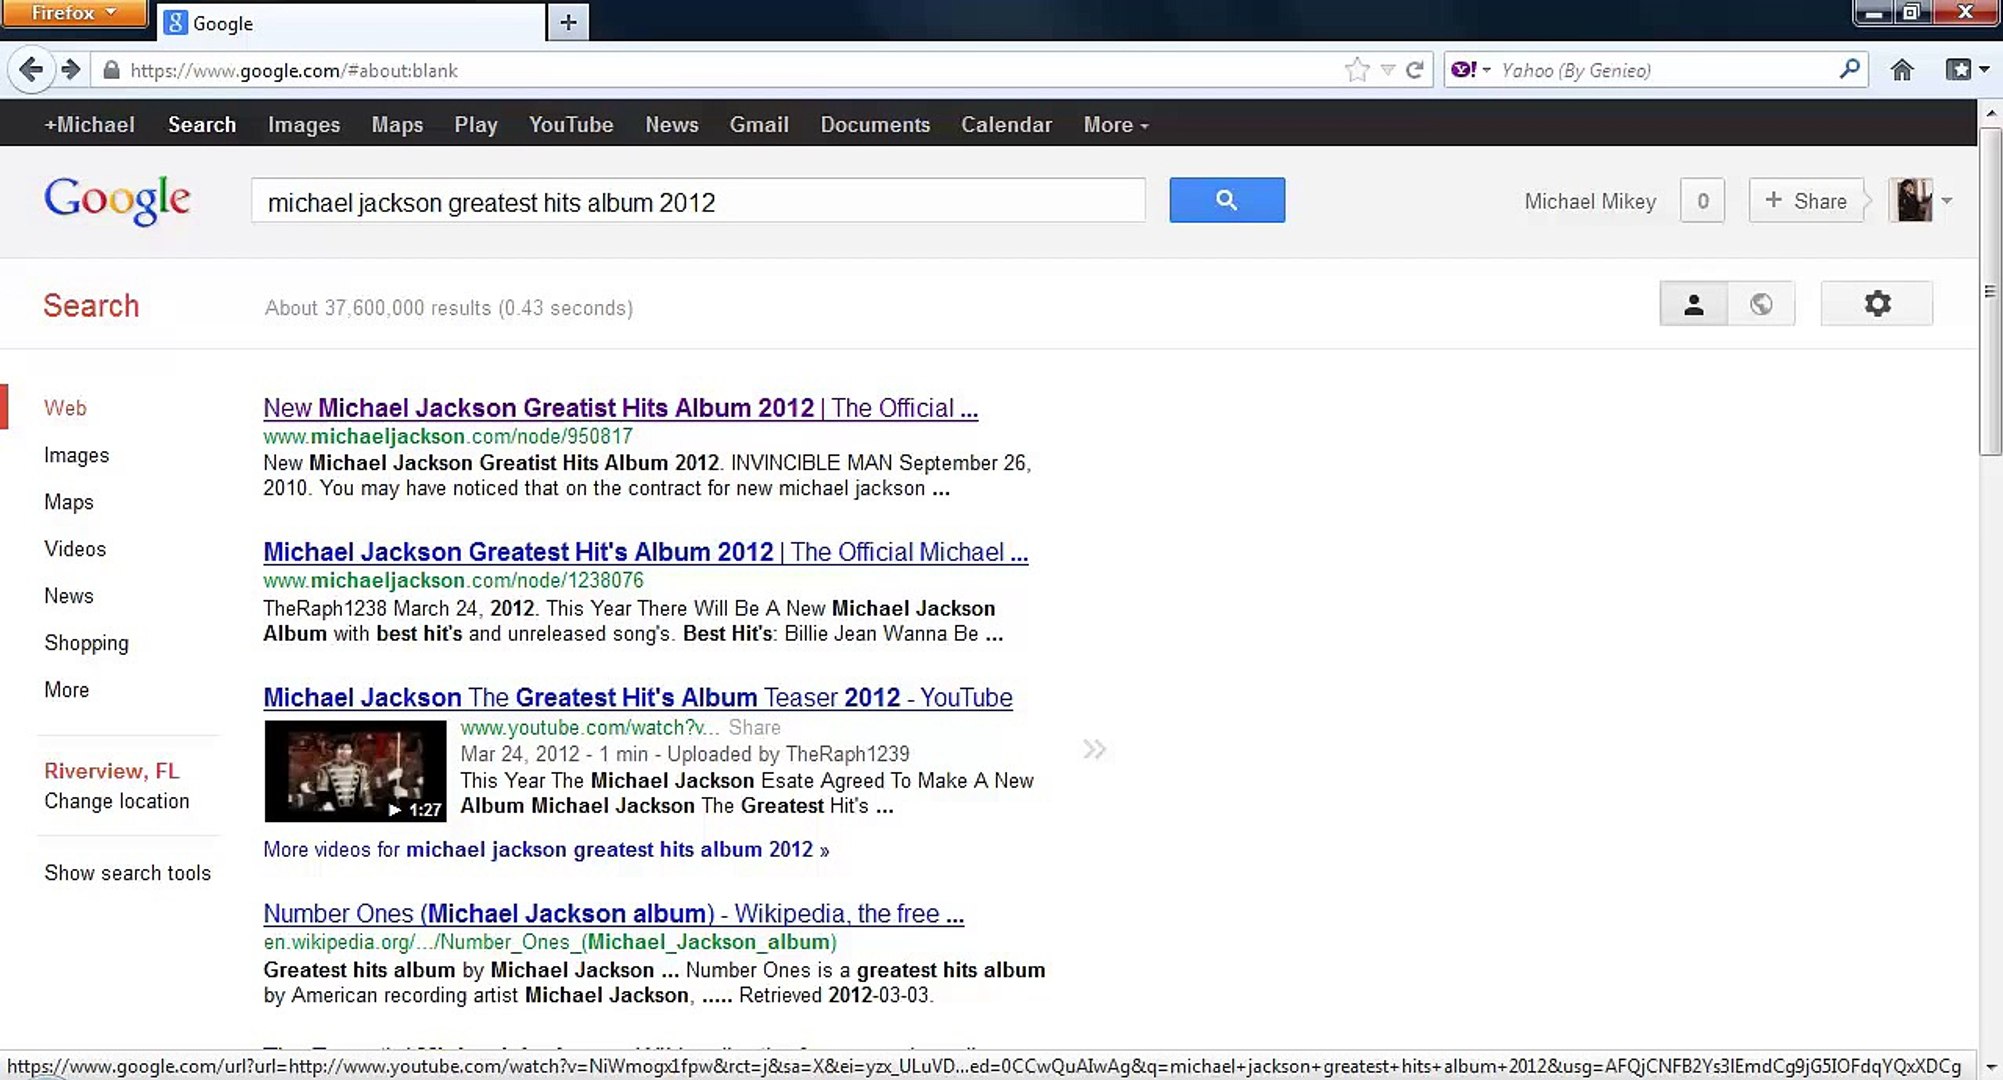Viewport: 2003px width, 1080px height.
Task: Click the Firefox home icon
Action: click(x=1901, y=70)
